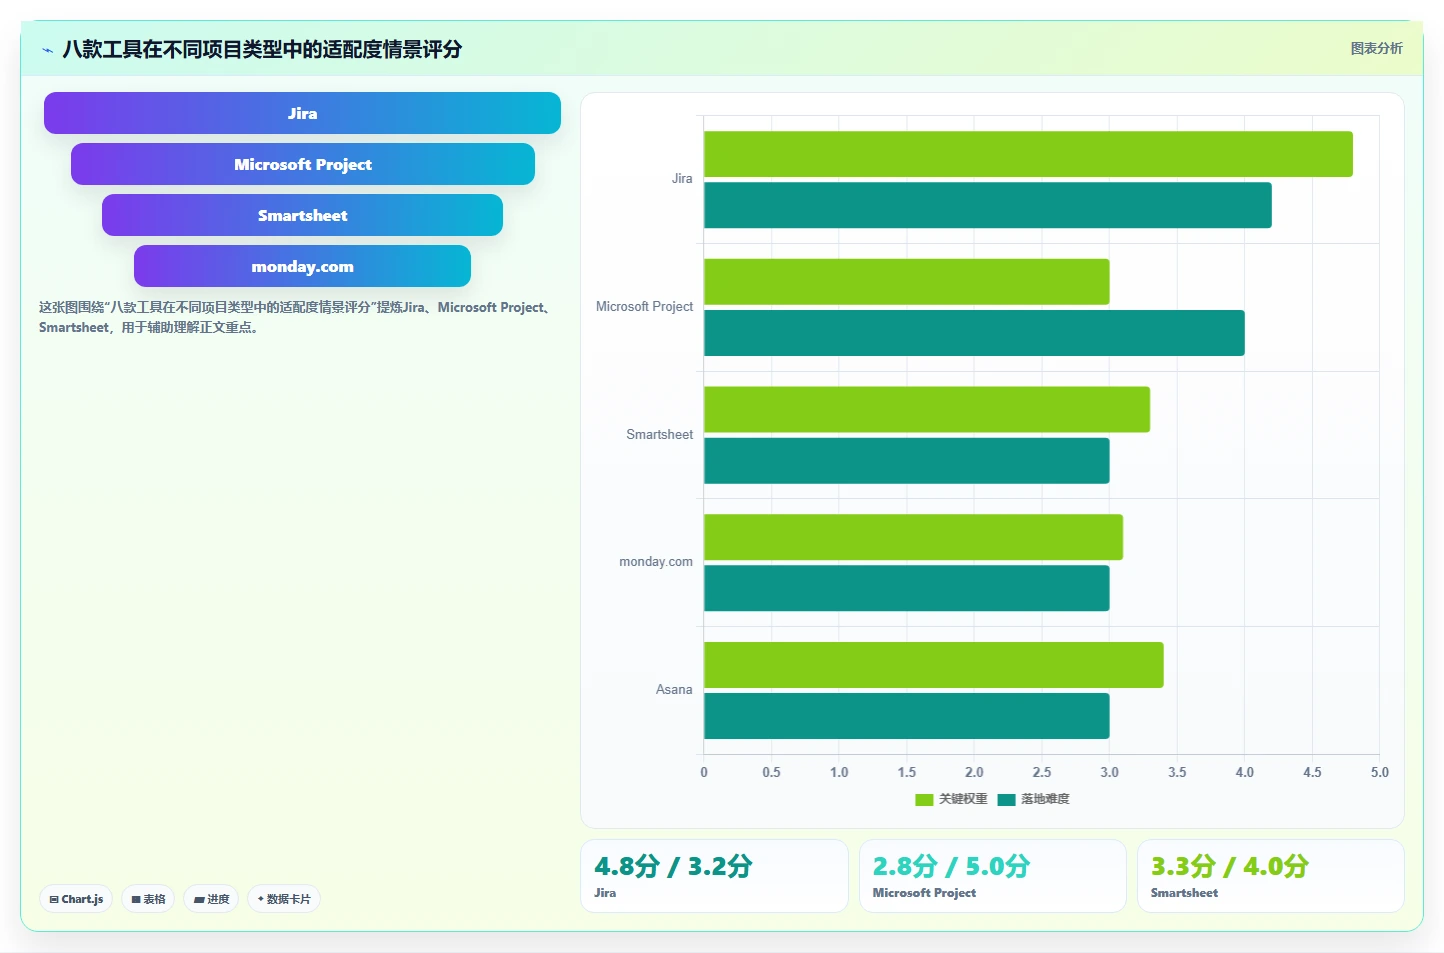Toggle the 关键权重 legend swatch
This screenshot has width=1444, height=953.
(924, 799)
